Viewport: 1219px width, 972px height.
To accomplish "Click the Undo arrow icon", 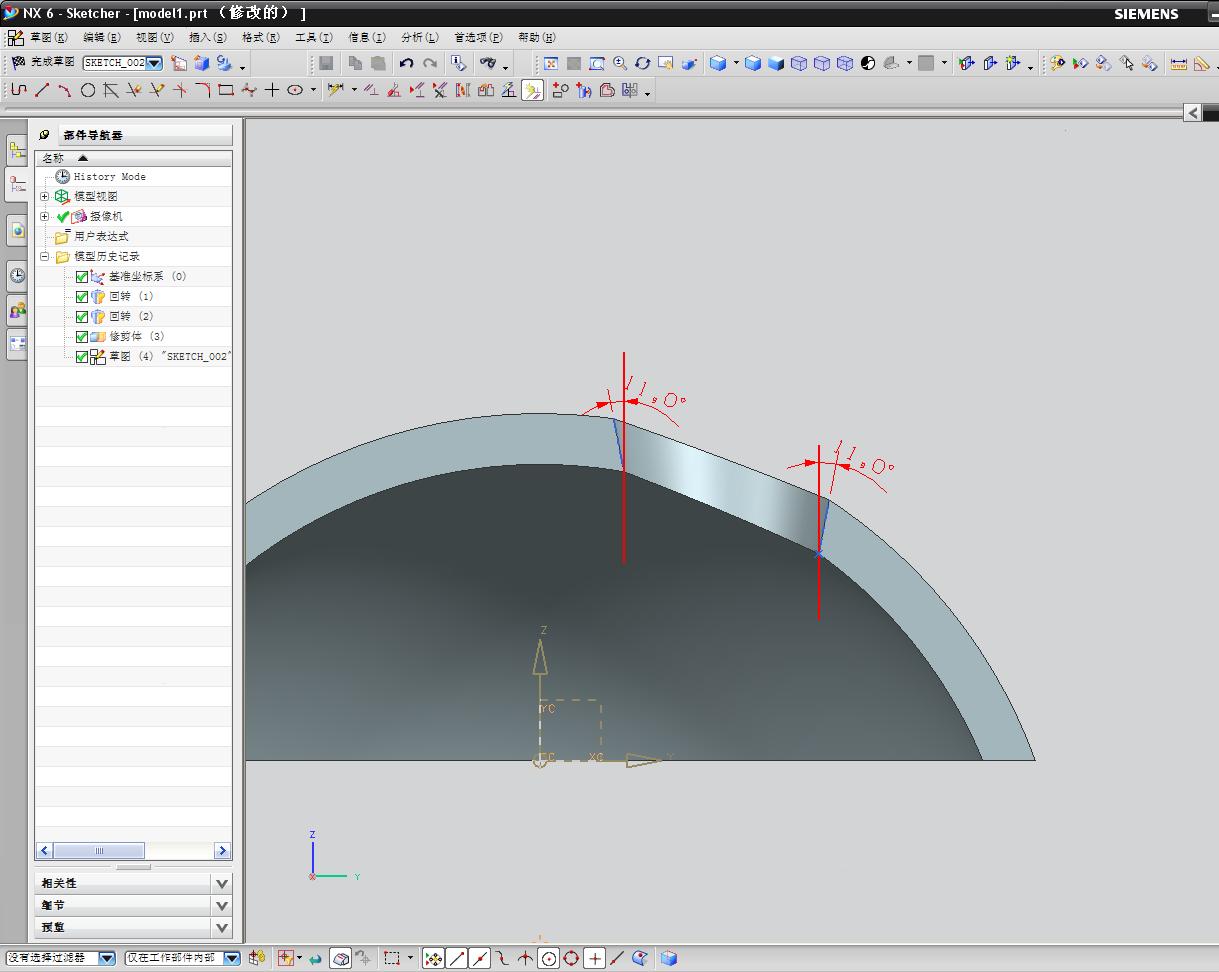I will tap(406, 63).
